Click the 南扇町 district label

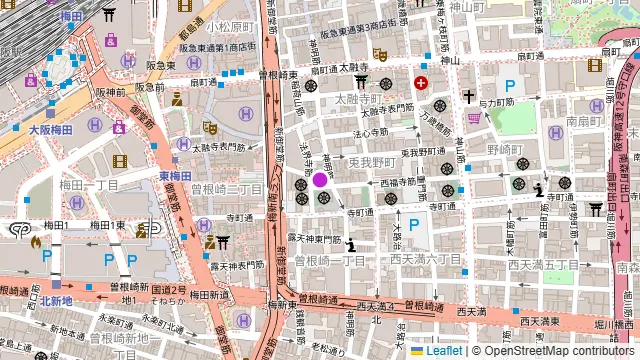pyautogui.click(x=584, y=121)
